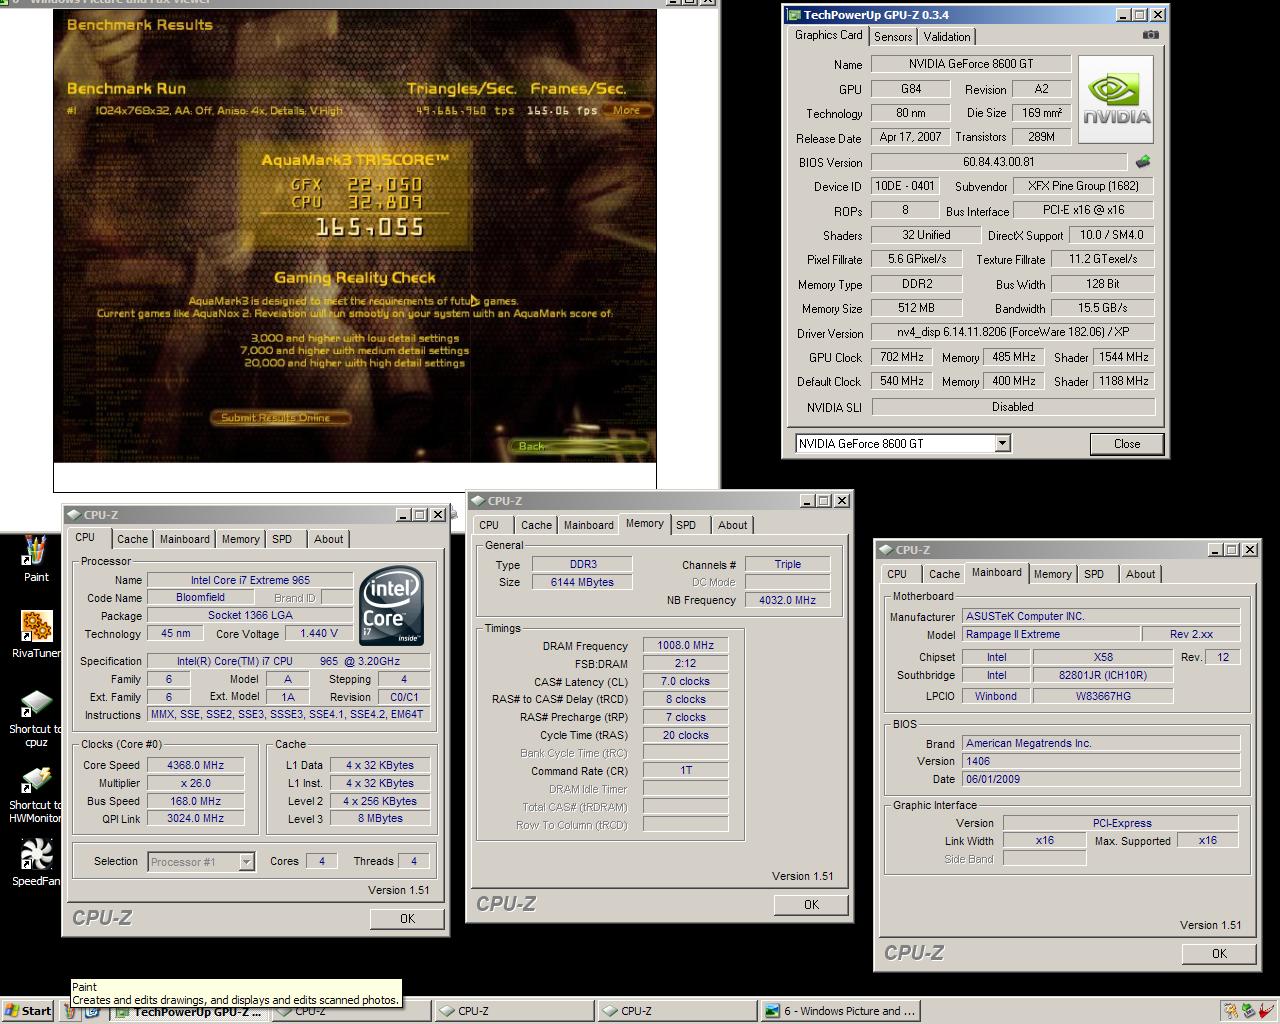This screenshot has width=1280, height=1024.
Task: Open CPU tab in the middle CPU-Z window
Action: tap(489, 525)
